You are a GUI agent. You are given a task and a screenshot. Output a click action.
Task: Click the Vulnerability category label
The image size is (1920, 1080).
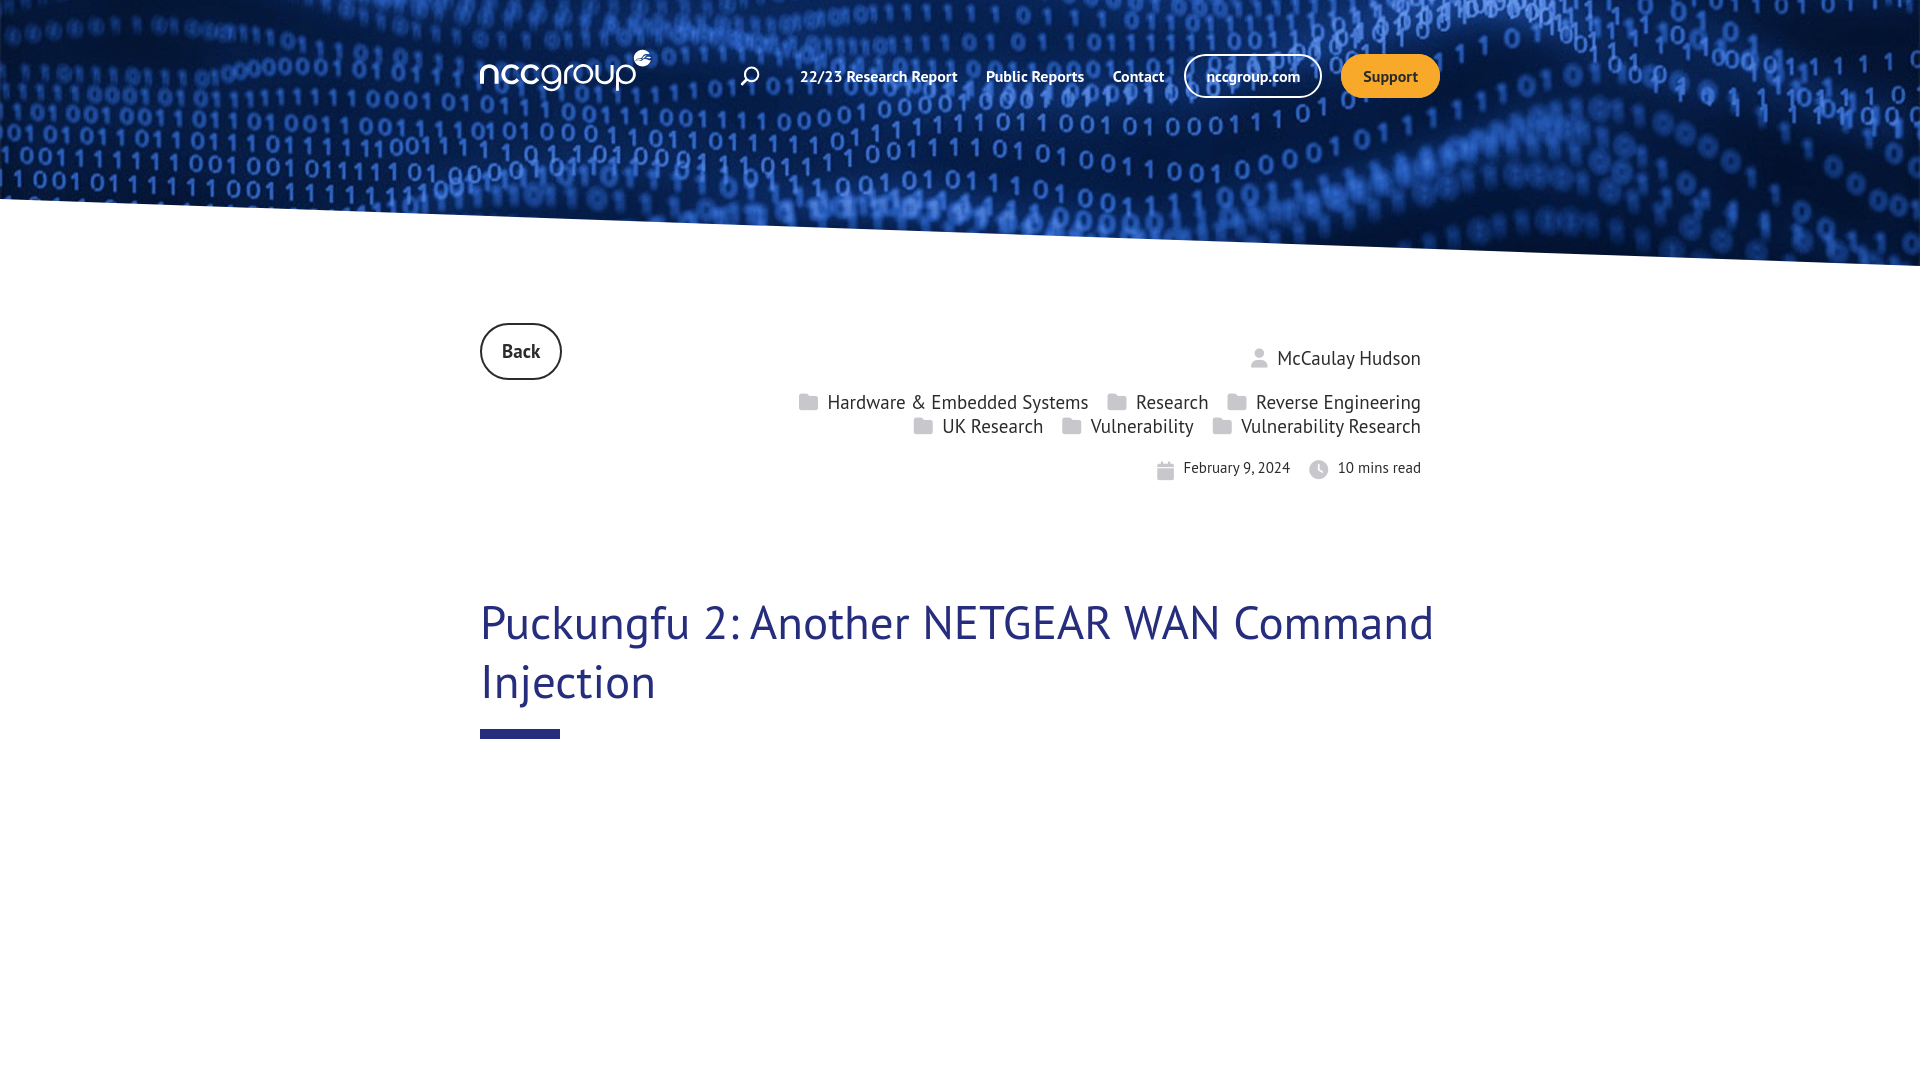[x=1141, y=426]
